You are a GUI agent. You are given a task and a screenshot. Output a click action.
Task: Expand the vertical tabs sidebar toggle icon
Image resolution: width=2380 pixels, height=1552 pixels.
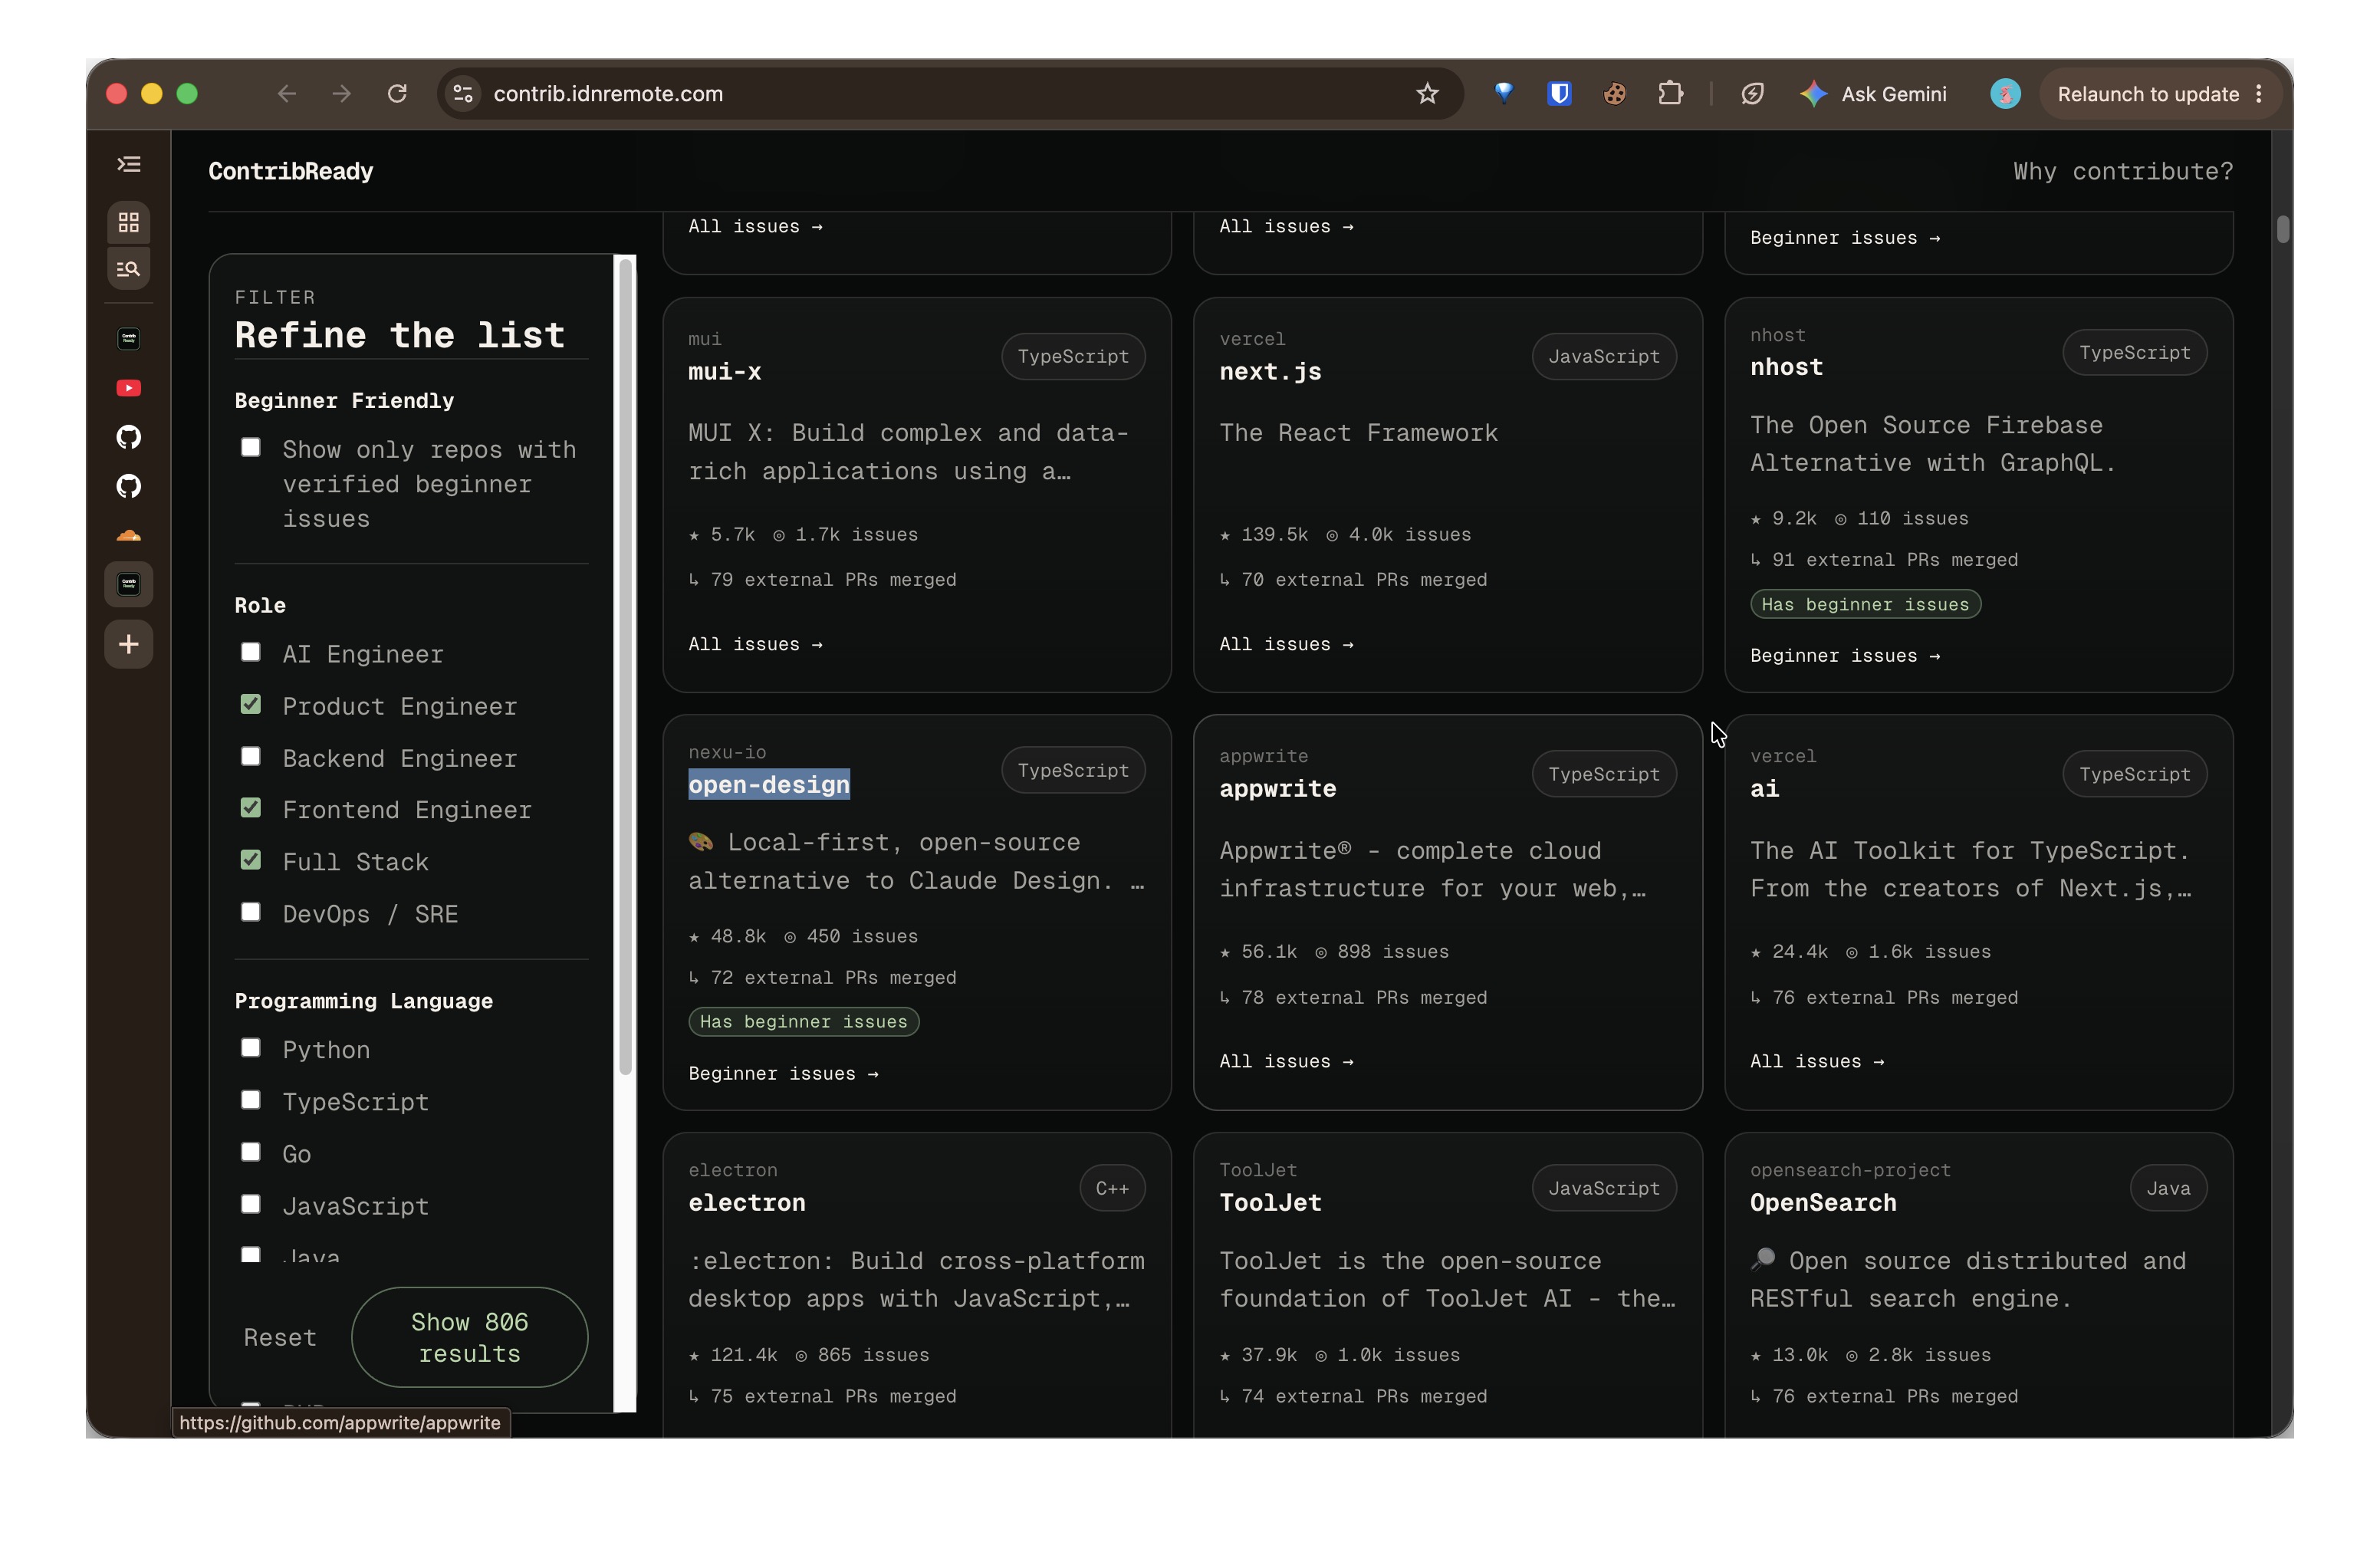point(129,164)
